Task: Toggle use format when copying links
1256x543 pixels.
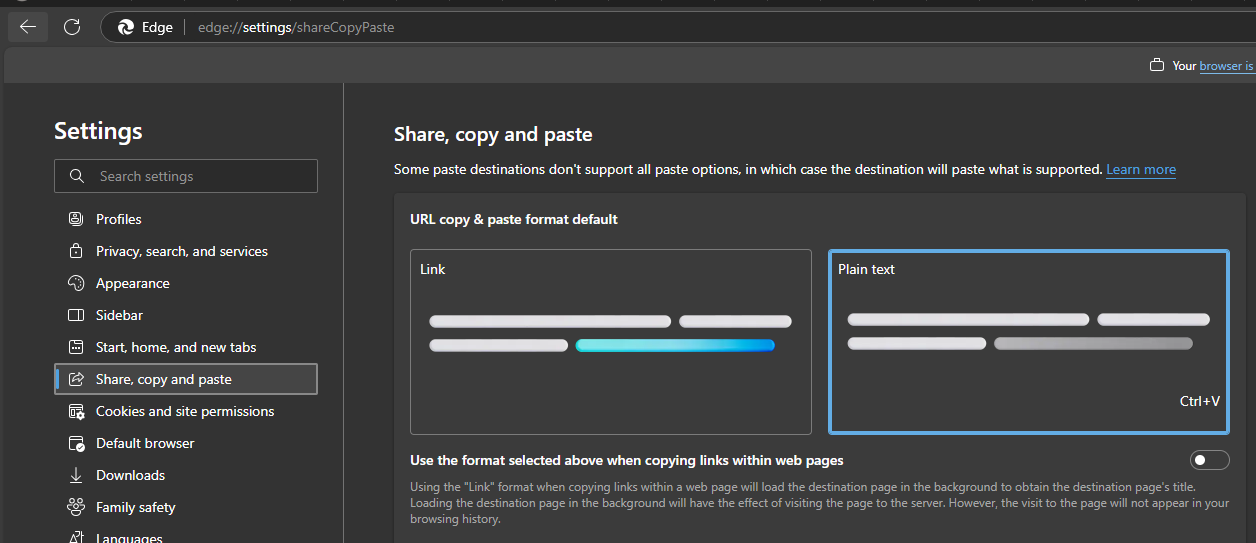Action: (1209, 460)
